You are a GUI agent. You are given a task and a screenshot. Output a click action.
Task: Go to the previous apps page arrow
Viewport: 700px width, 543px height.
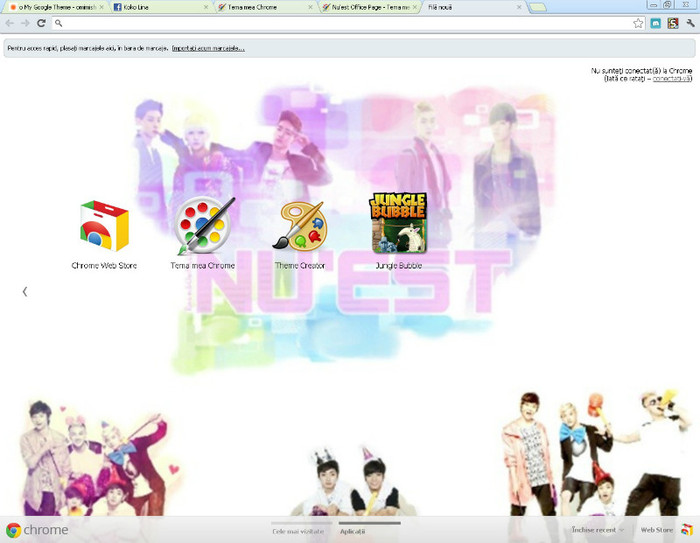(25, 292)
